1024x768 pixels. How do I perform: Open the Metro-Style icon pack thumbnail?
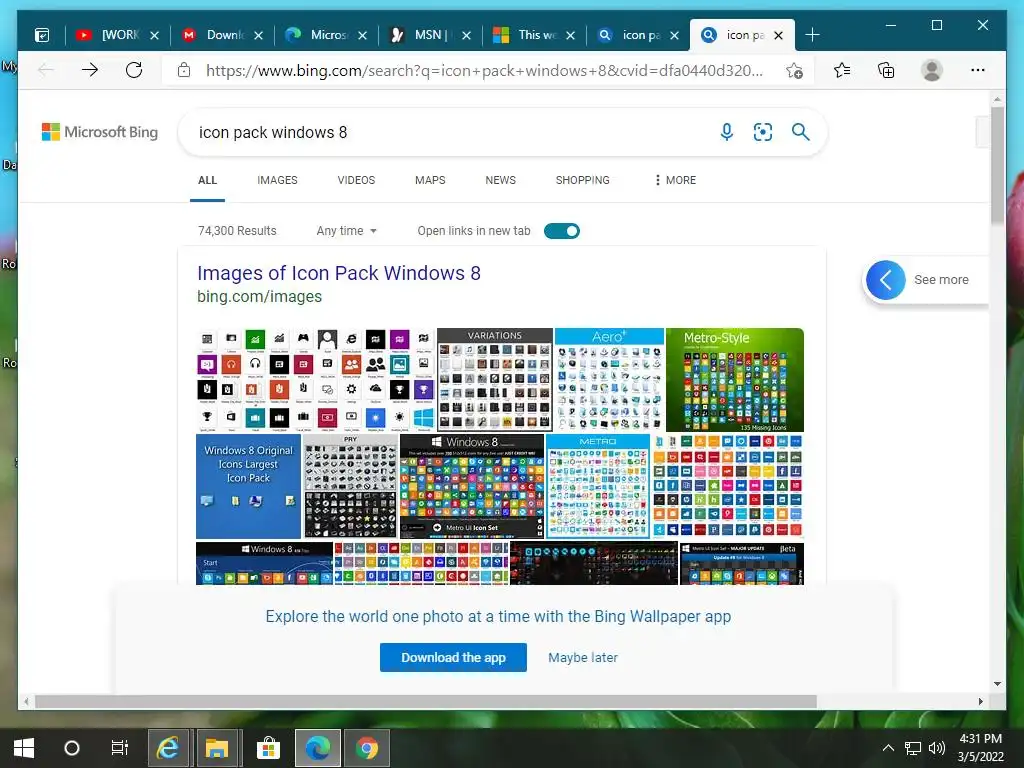[x=735, y=380]
